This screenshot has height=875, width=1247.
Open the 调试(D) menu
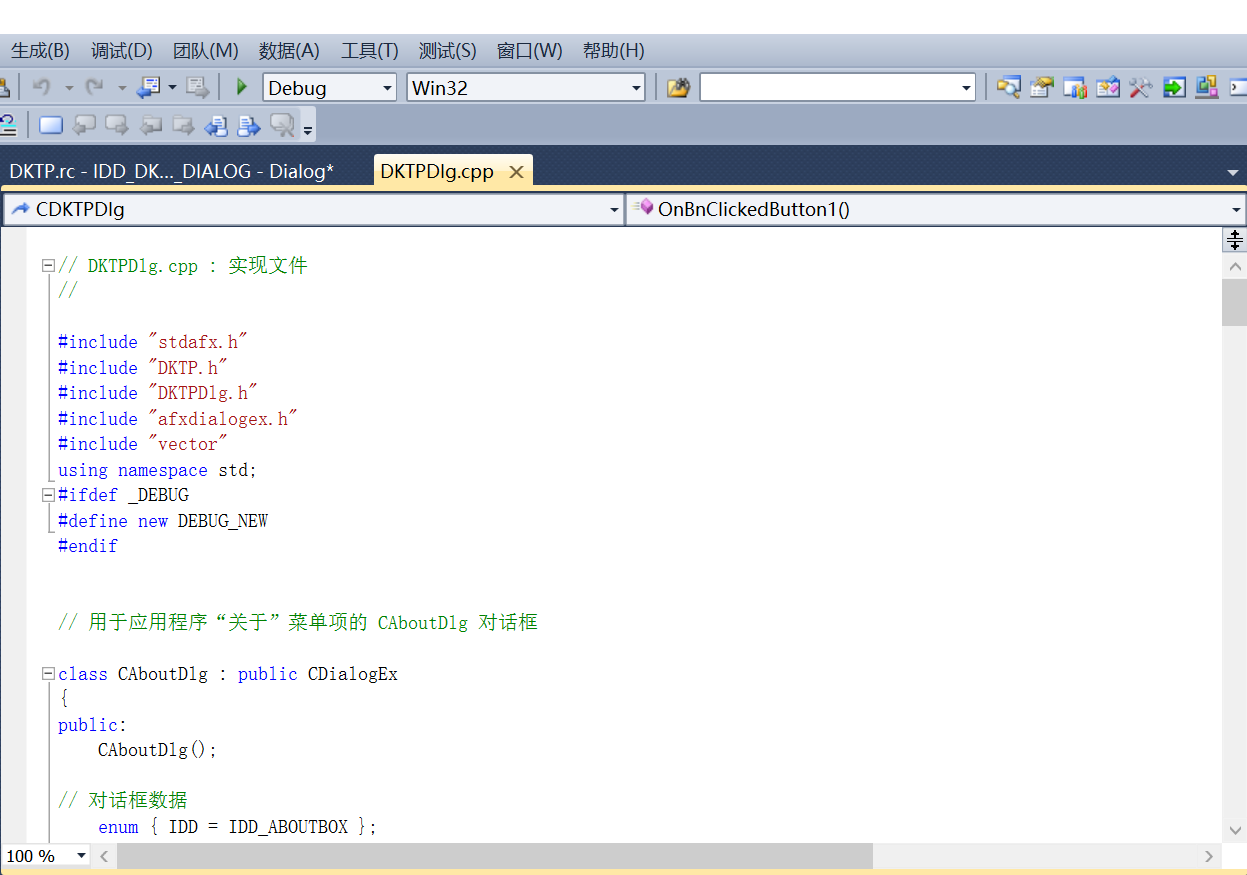click(x=122, y=50)
